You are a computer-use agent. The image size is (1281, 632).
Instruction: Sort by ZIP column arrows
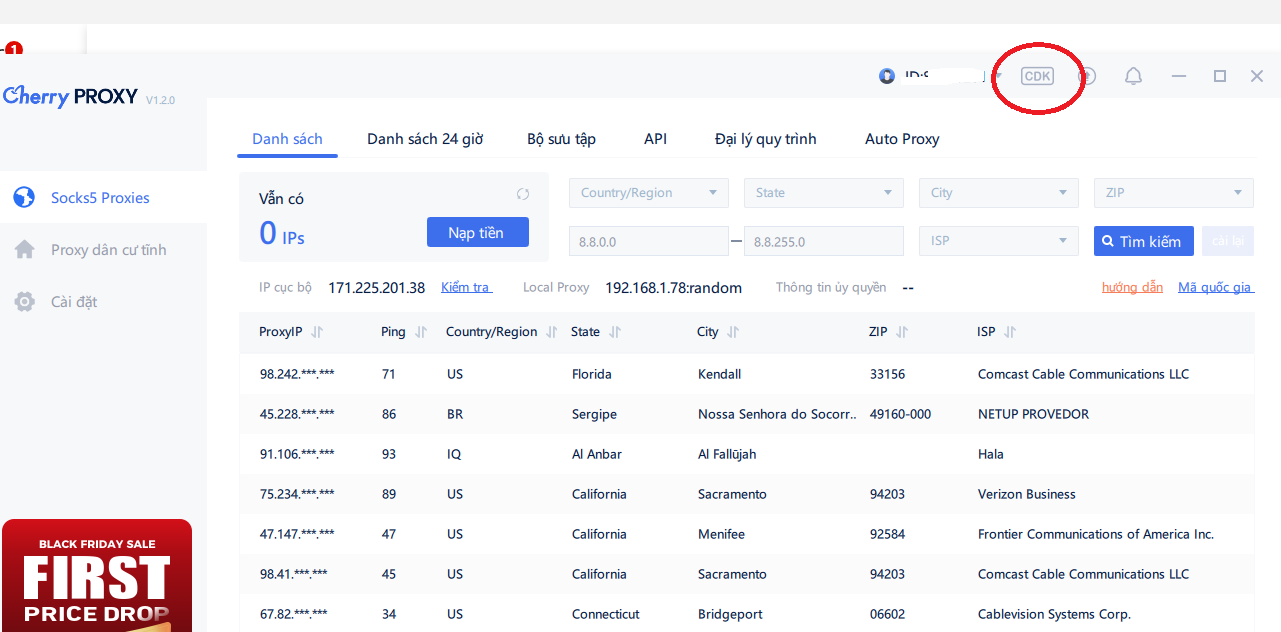pos(902,332)
